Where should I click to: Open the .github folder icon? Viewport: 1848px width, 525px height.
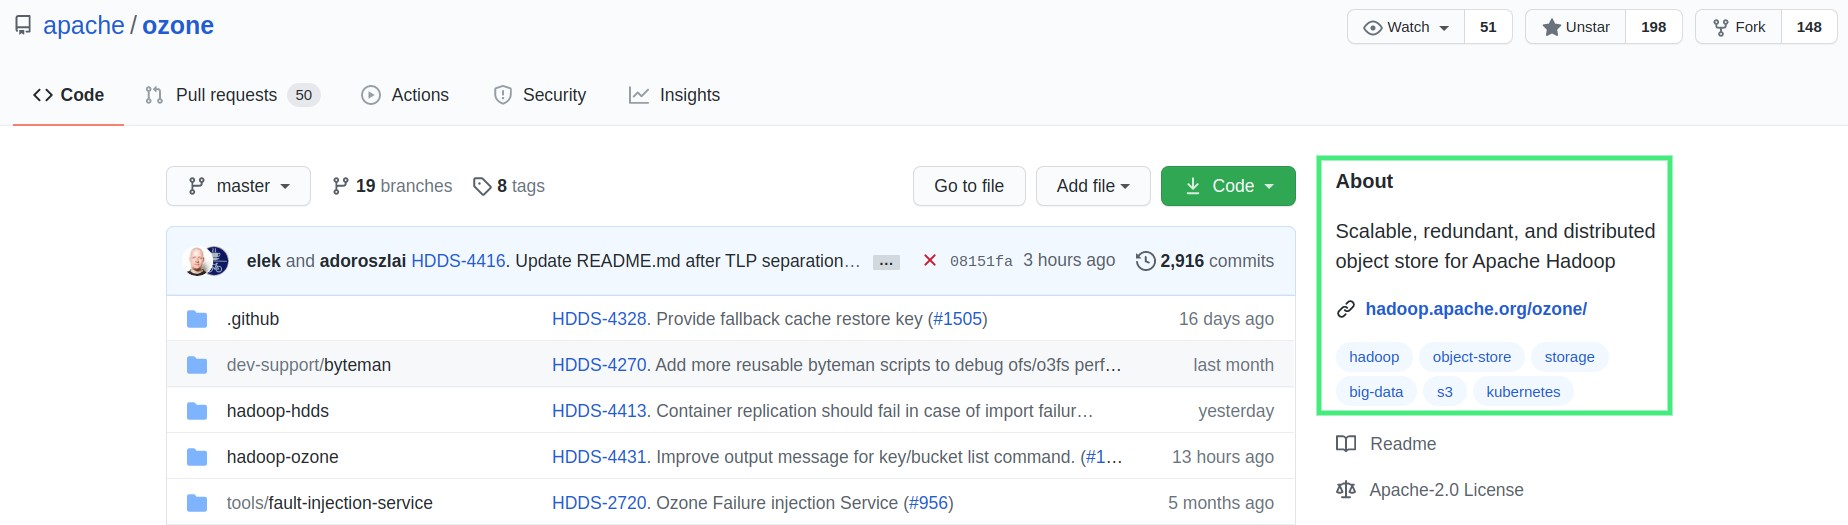pos(197,319)
